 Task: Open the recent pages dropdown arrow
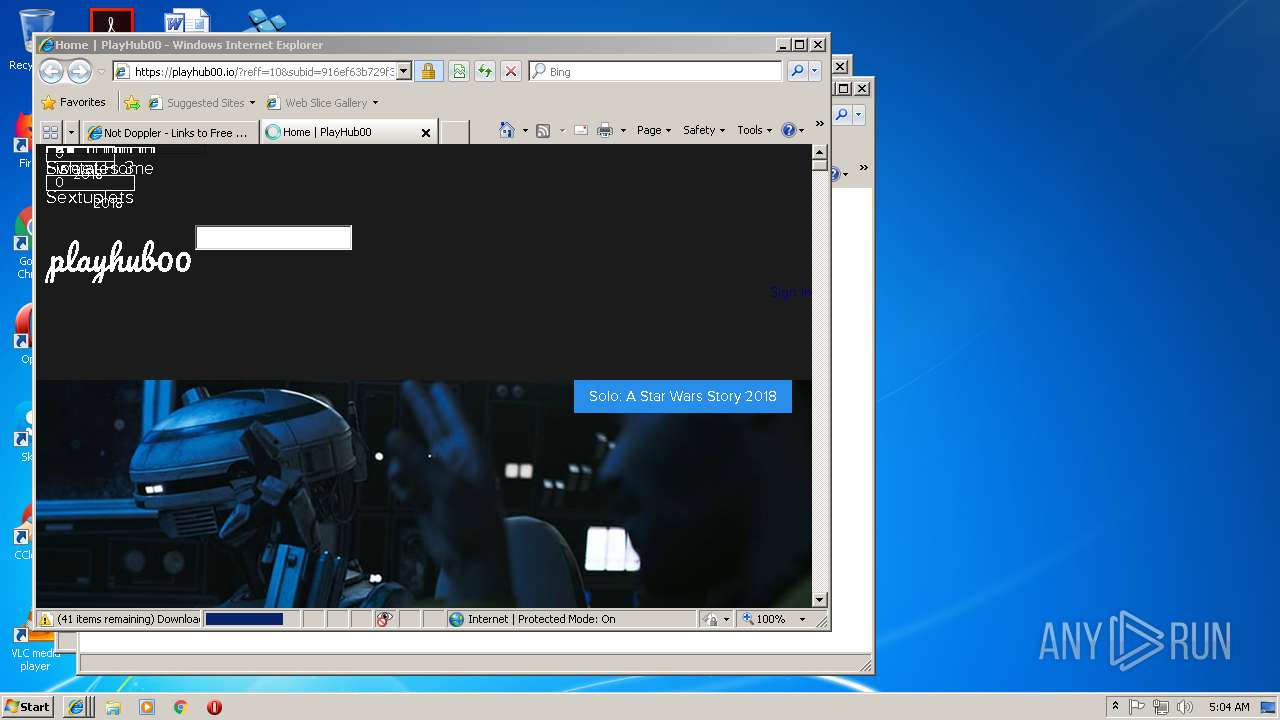101,72
